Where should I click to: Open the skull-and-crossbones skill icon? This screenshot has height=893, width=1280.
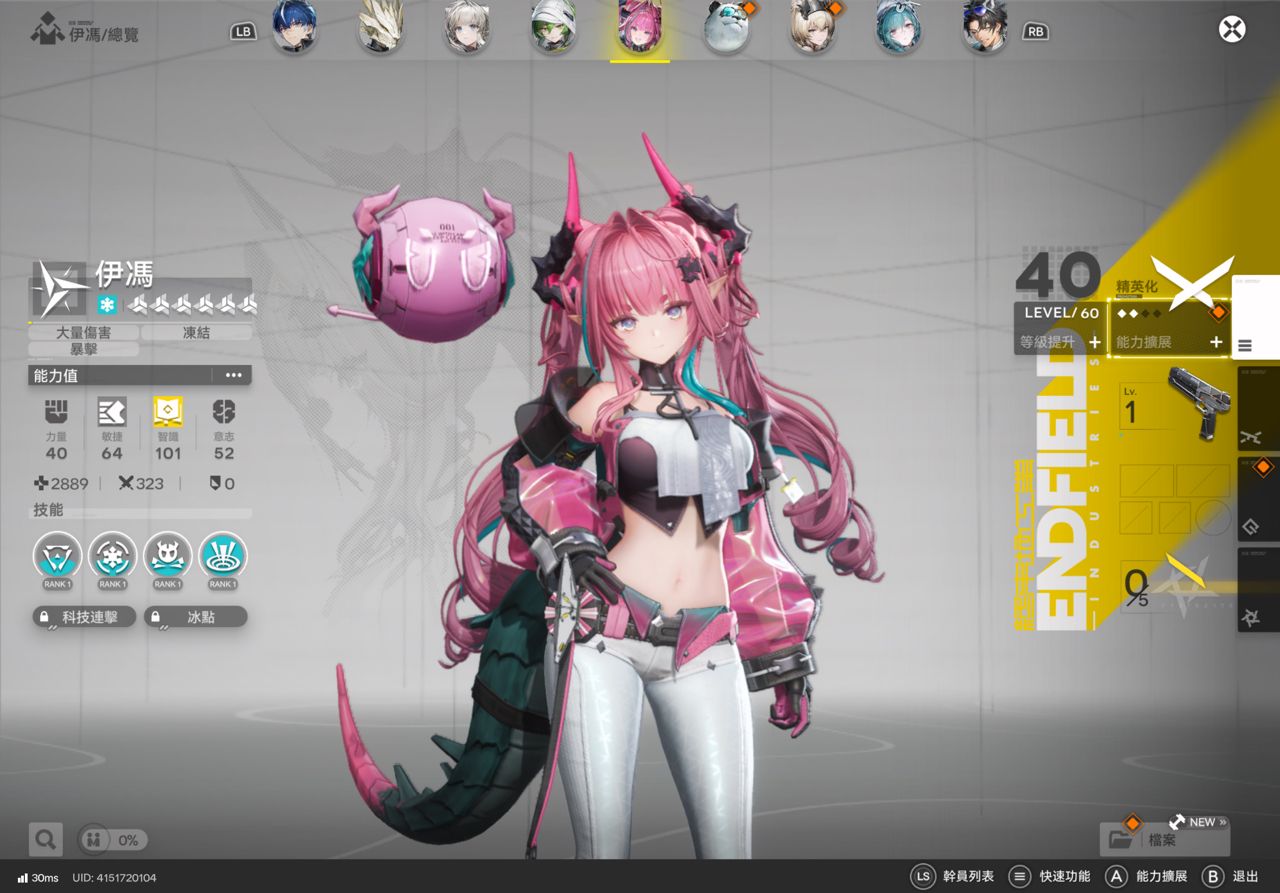[167, 555]
